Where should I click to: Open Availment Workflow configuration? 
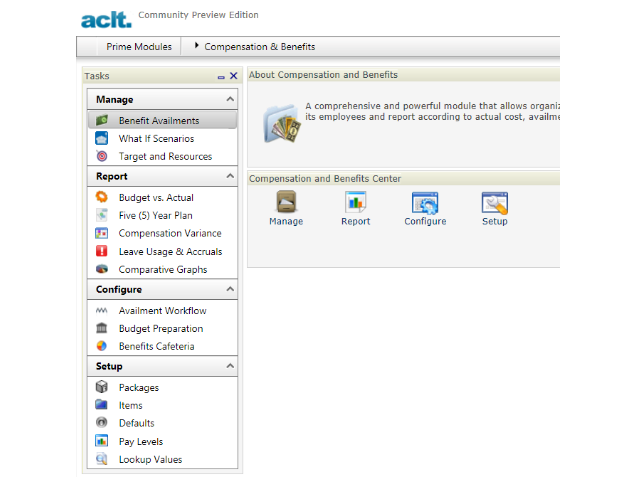(162, 311)
